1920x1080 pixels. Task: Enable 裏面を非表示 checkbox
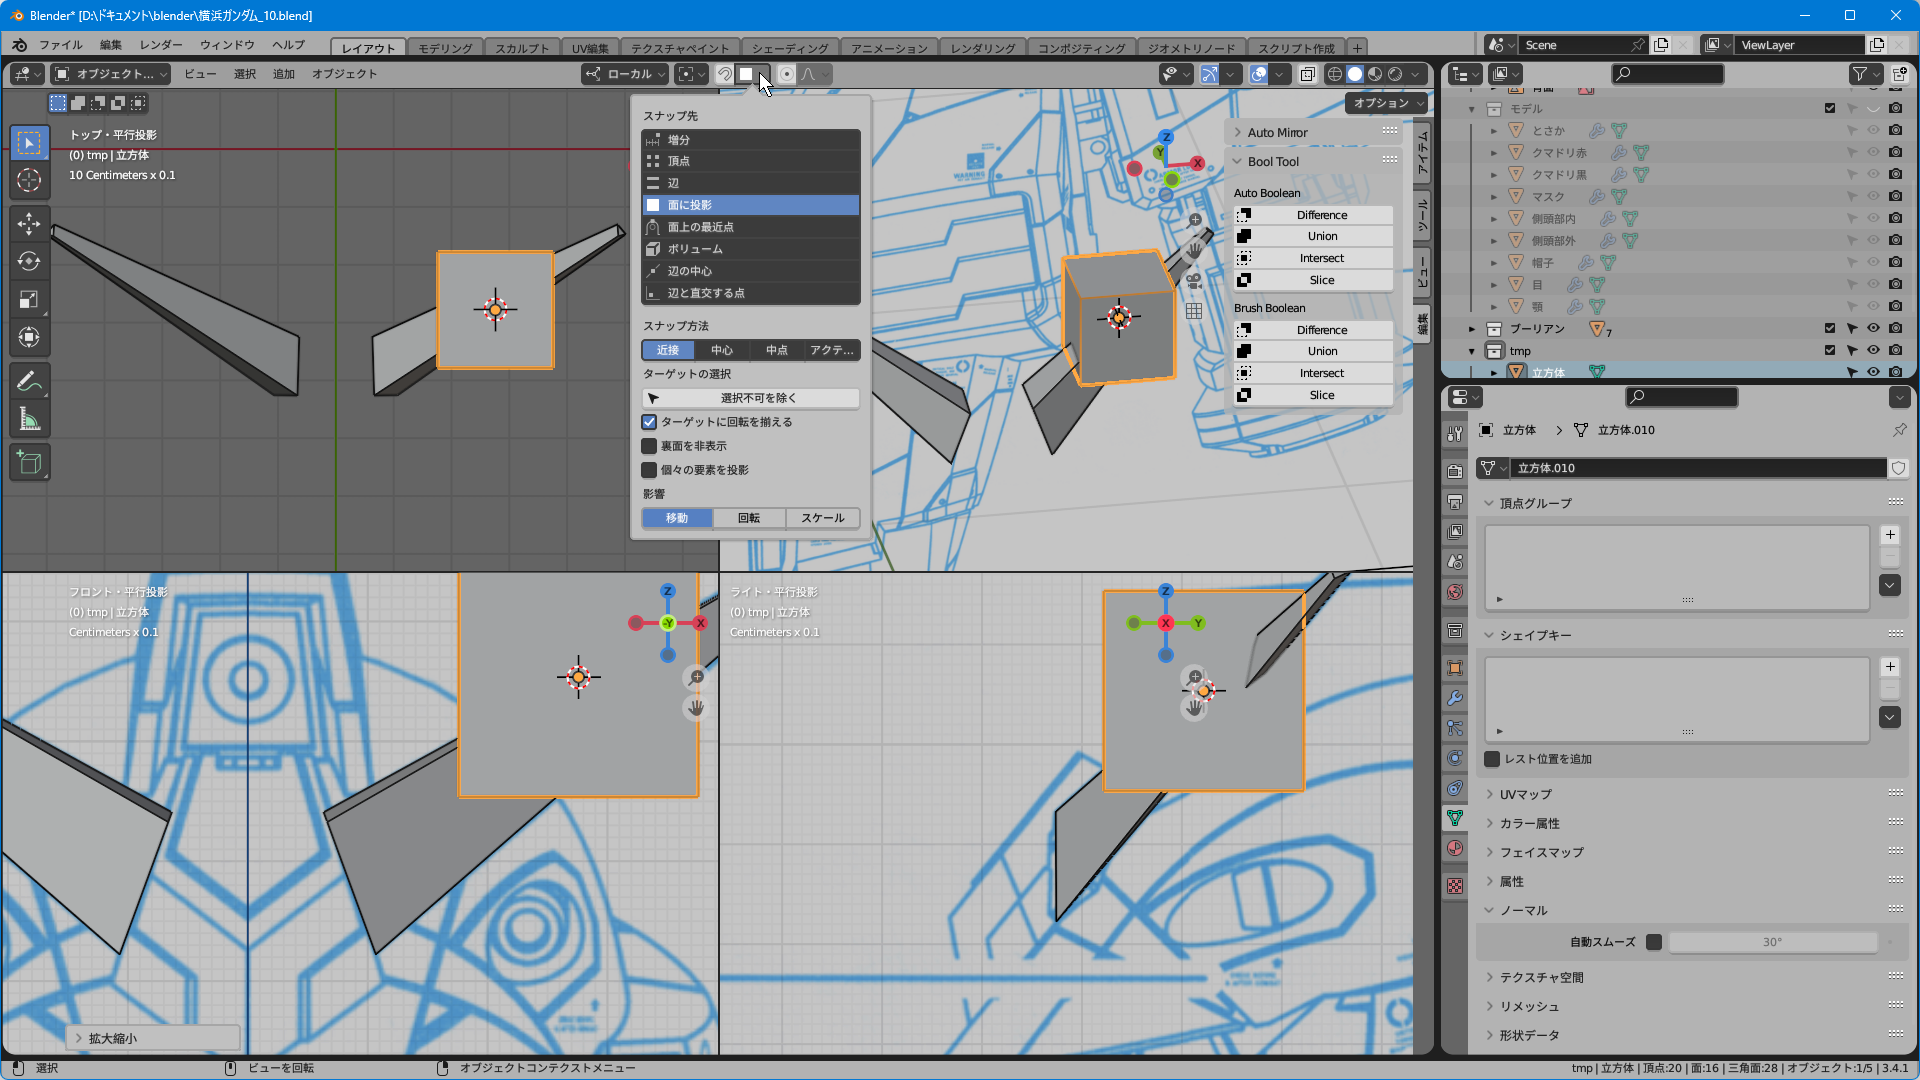click(650, 446)
